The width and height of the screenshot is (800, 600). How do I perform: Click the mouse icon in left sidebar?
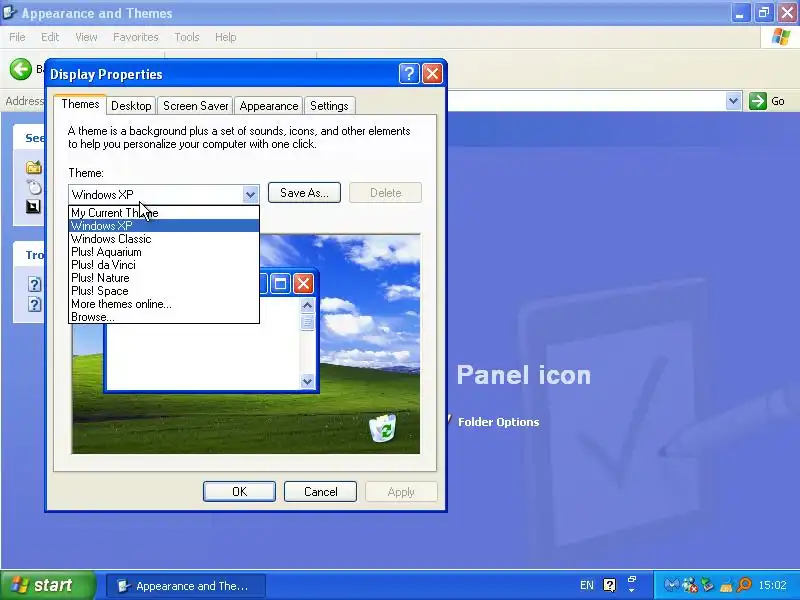(34, 187)
